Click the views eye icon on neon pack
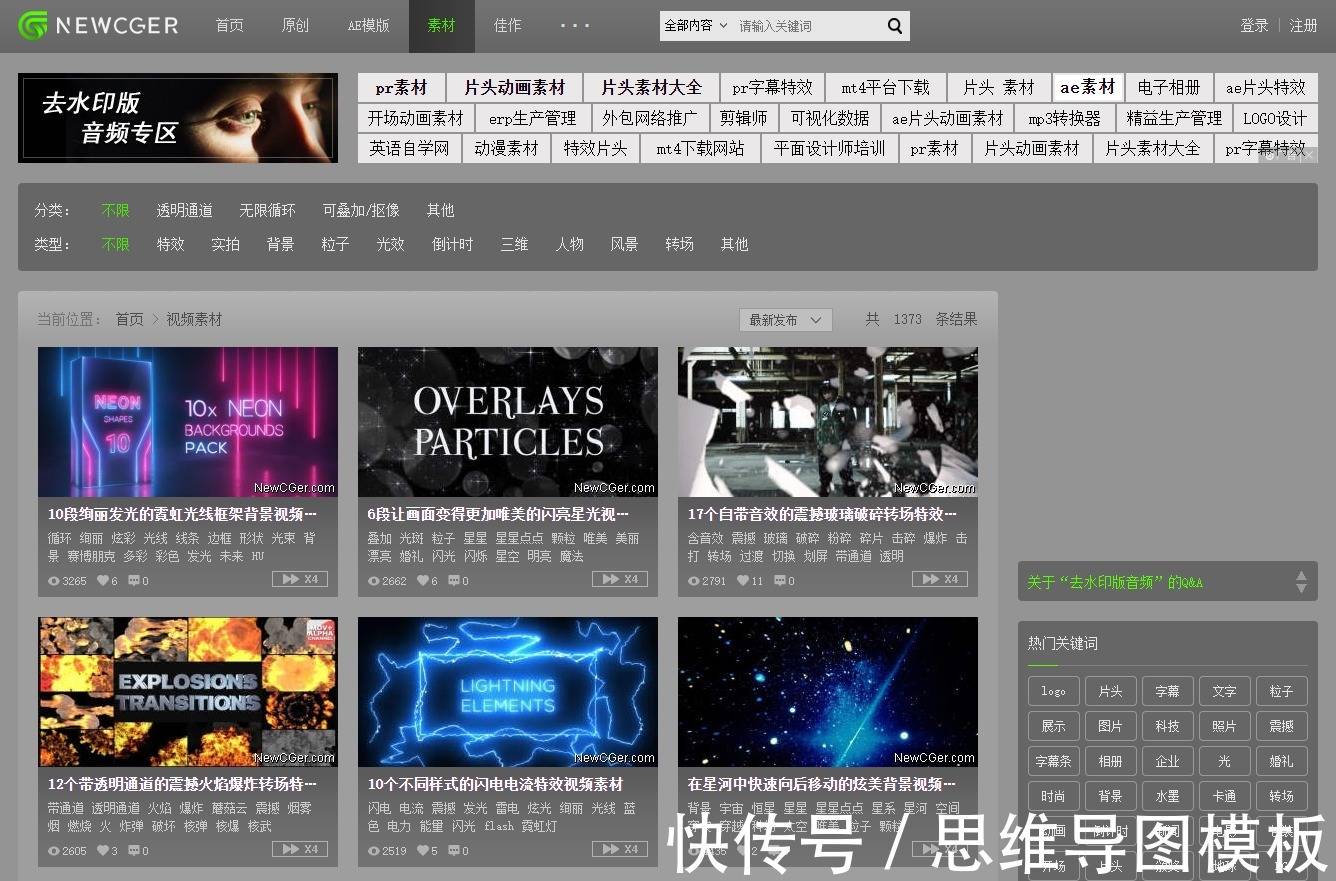The width and height of the screenshot is (1336, 881). point(54,581)
